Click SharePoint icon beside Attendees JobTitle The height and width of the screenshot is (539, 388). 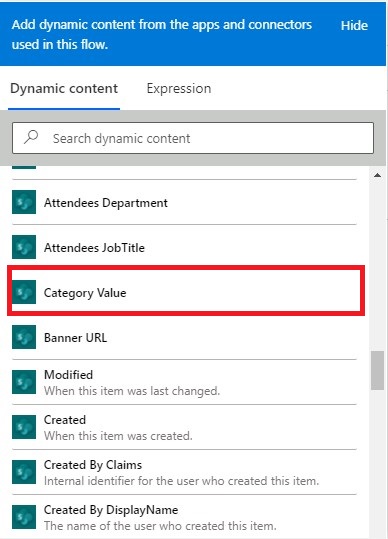(x=24, y=247)
